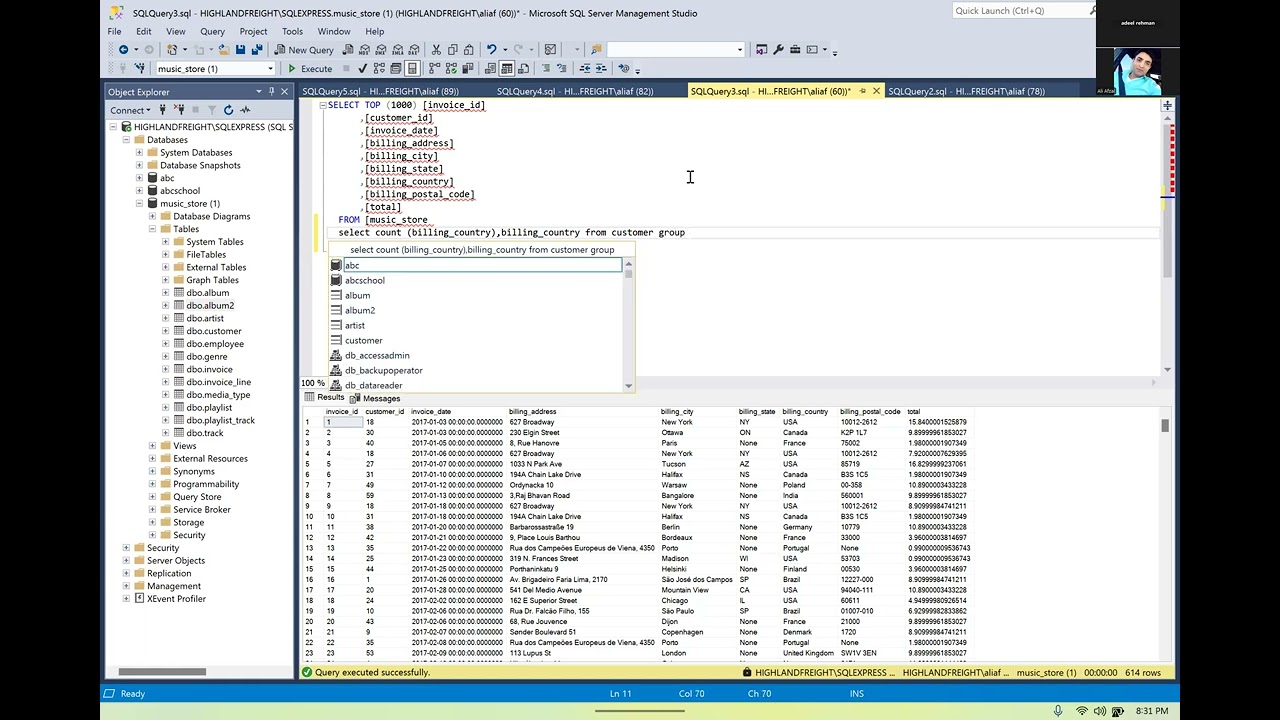Select album2 in IntelliSense list

pyautogui.click(x=360, y=310)
